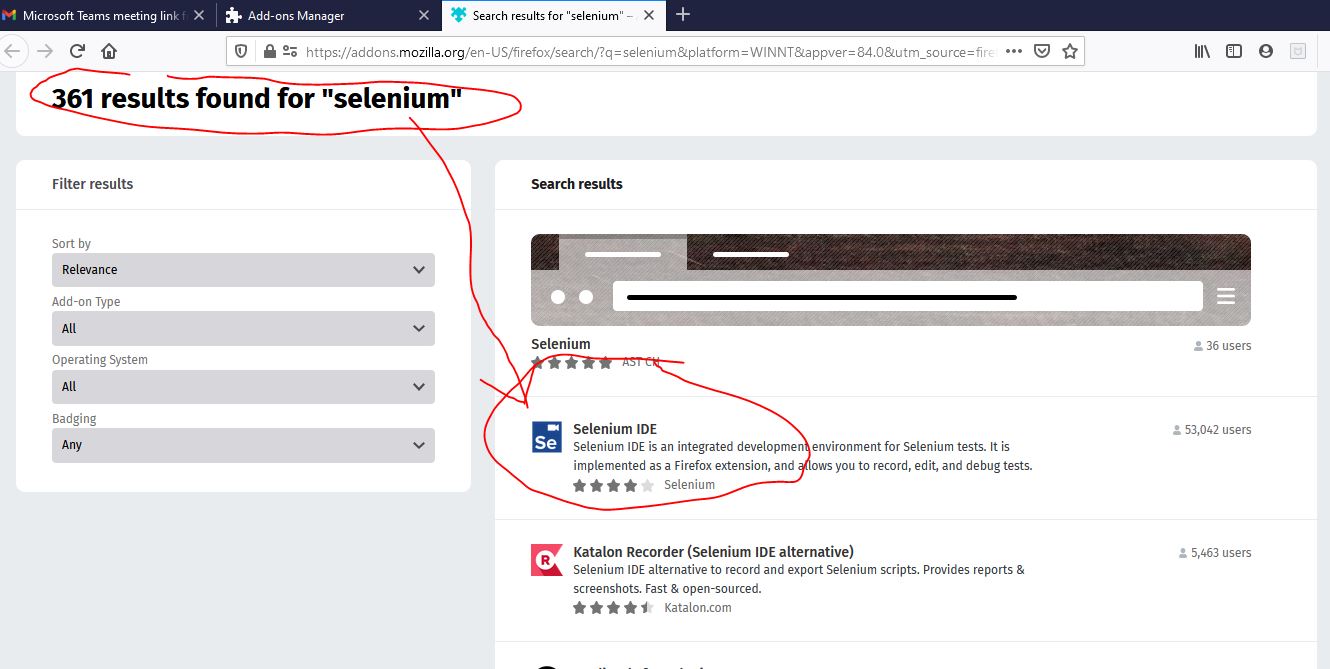Expand the Add-on Type dropdown

click(243, 328)
